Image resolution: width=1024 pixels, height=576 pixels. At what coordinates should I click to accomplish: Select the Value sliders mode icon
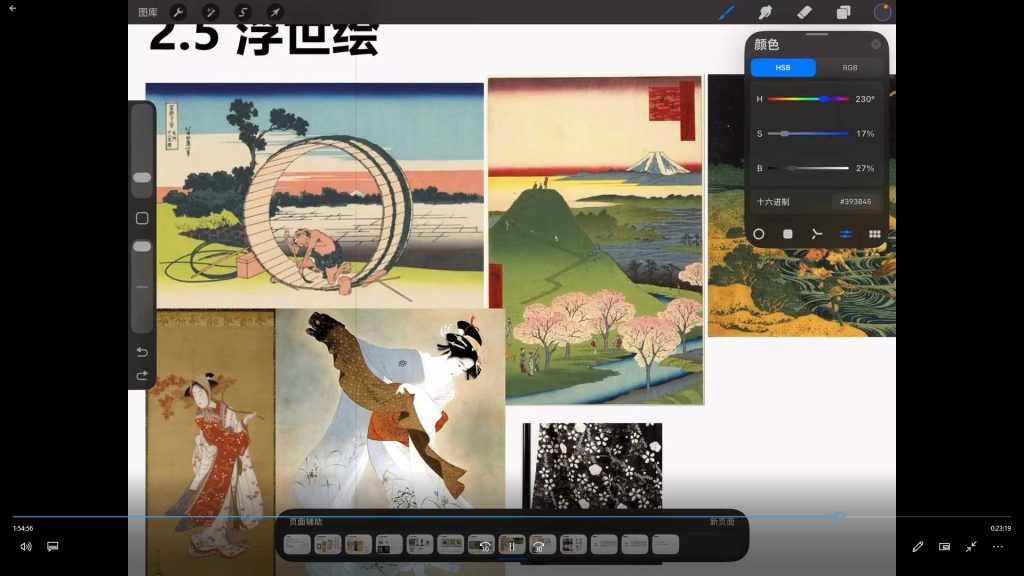tap(846, 234)
